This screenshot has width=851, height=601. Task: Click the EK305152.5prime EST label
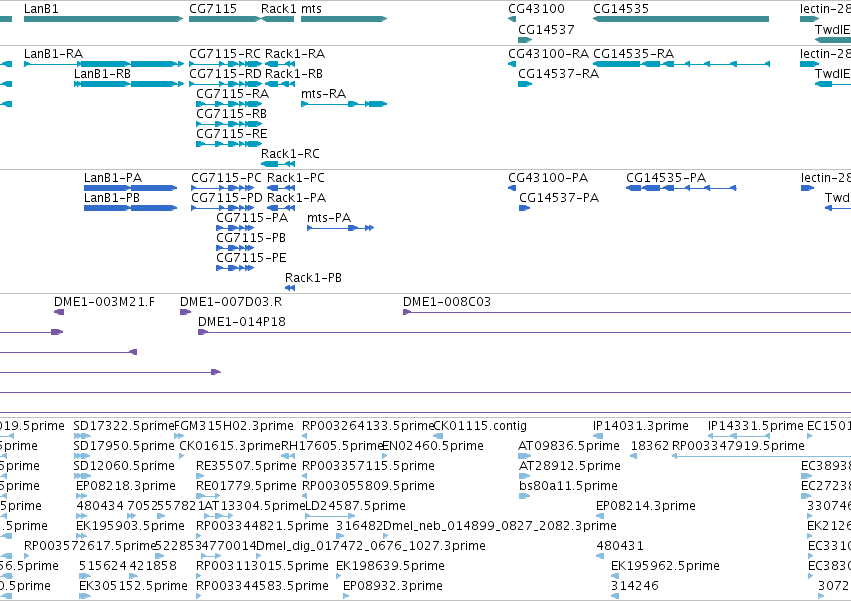click(x=133, y=586)
